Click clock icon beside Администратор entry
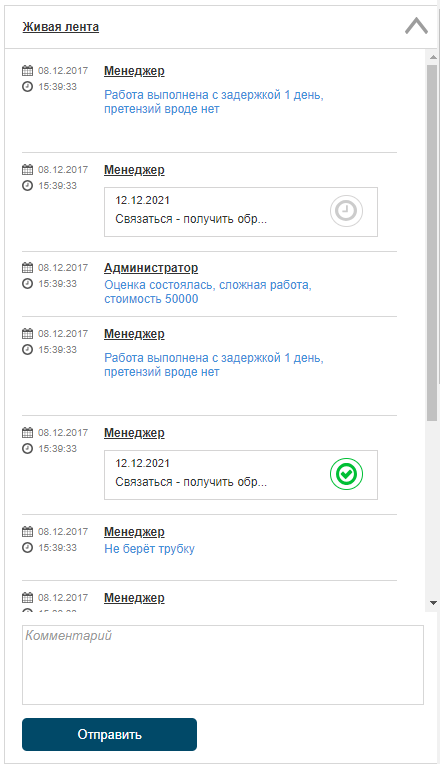The image size is (440, 764). [x=28, y=283]
